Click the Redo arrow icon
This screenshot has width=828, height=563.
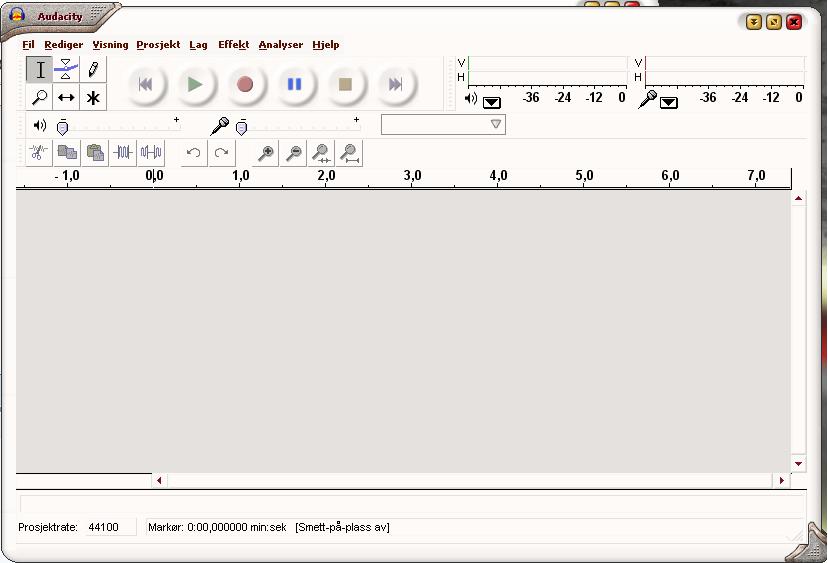coord(222,153)
